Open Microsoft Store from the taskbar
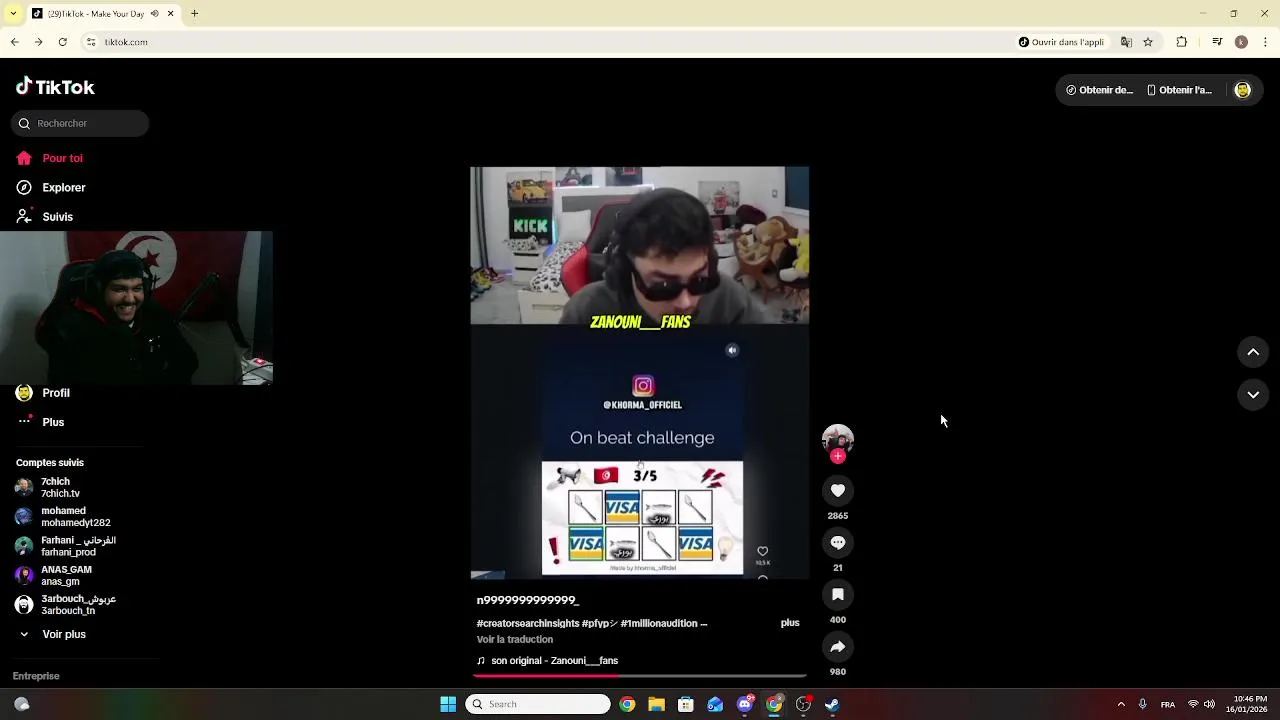Image resolution: width=1280 pixels, height=720 pixels. [x=686, y=704]
